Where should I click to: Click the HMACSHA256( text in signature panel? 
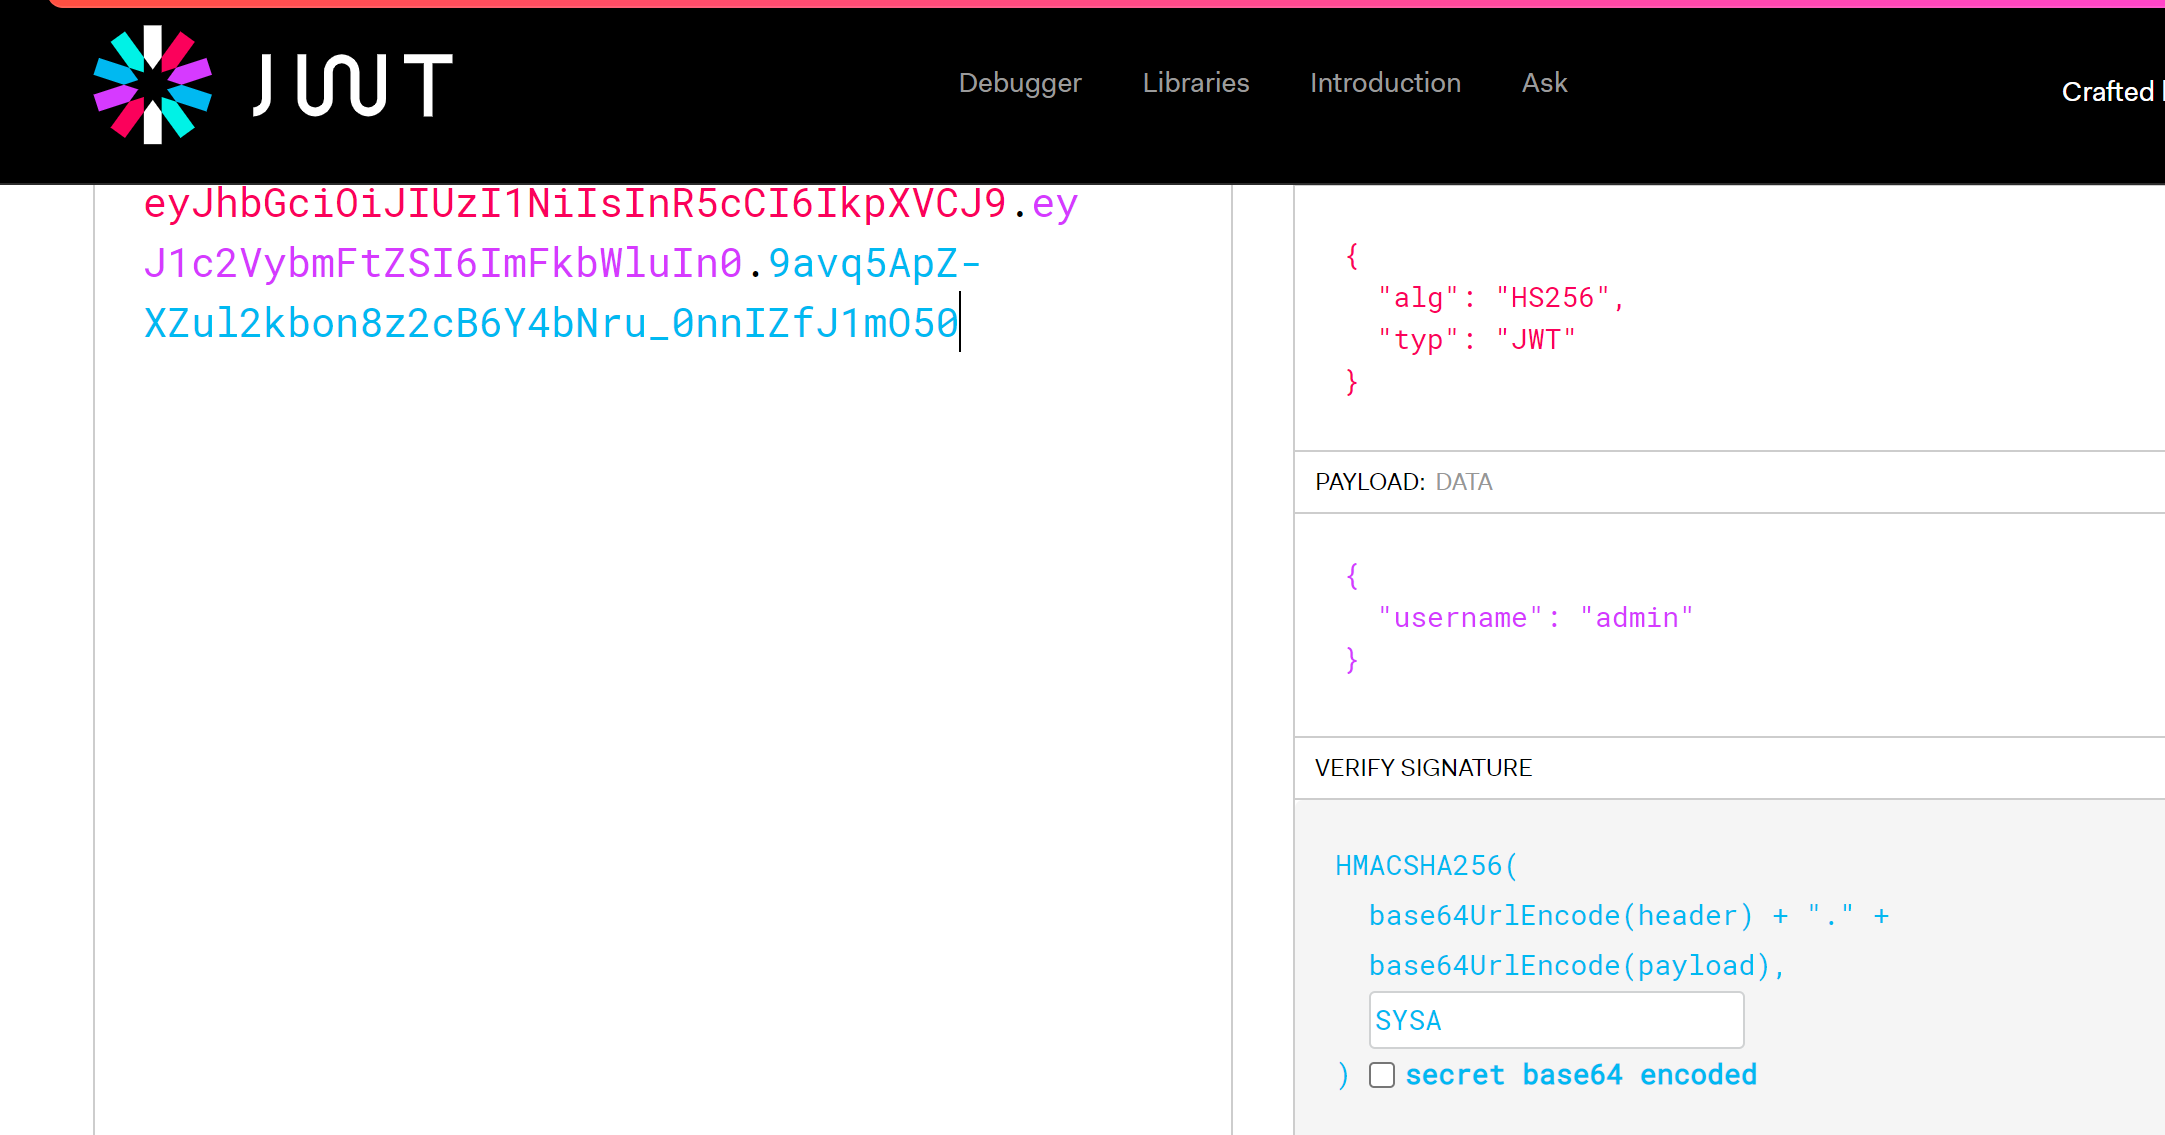tap(1425, 866)
